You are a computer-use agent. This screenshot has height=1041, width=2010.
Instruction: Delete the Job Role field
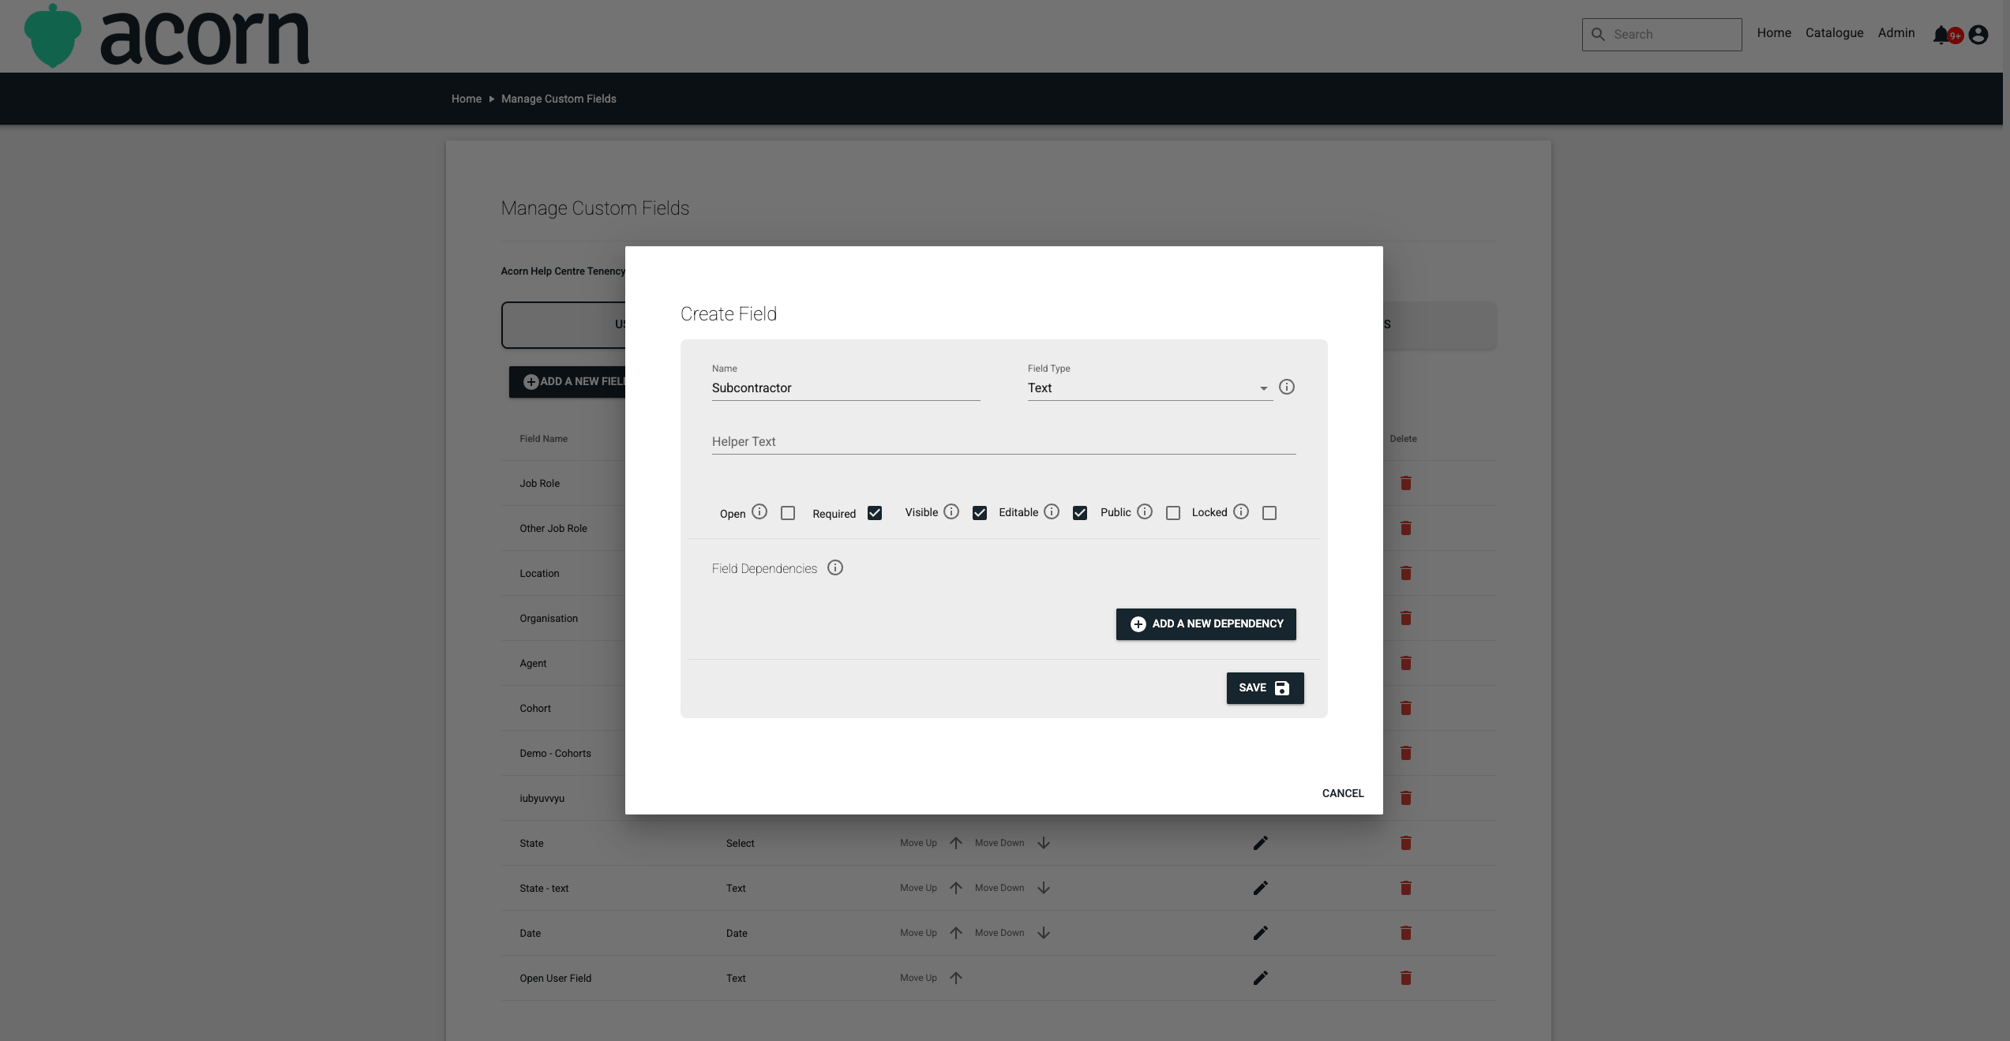[x=1406, y=483]
